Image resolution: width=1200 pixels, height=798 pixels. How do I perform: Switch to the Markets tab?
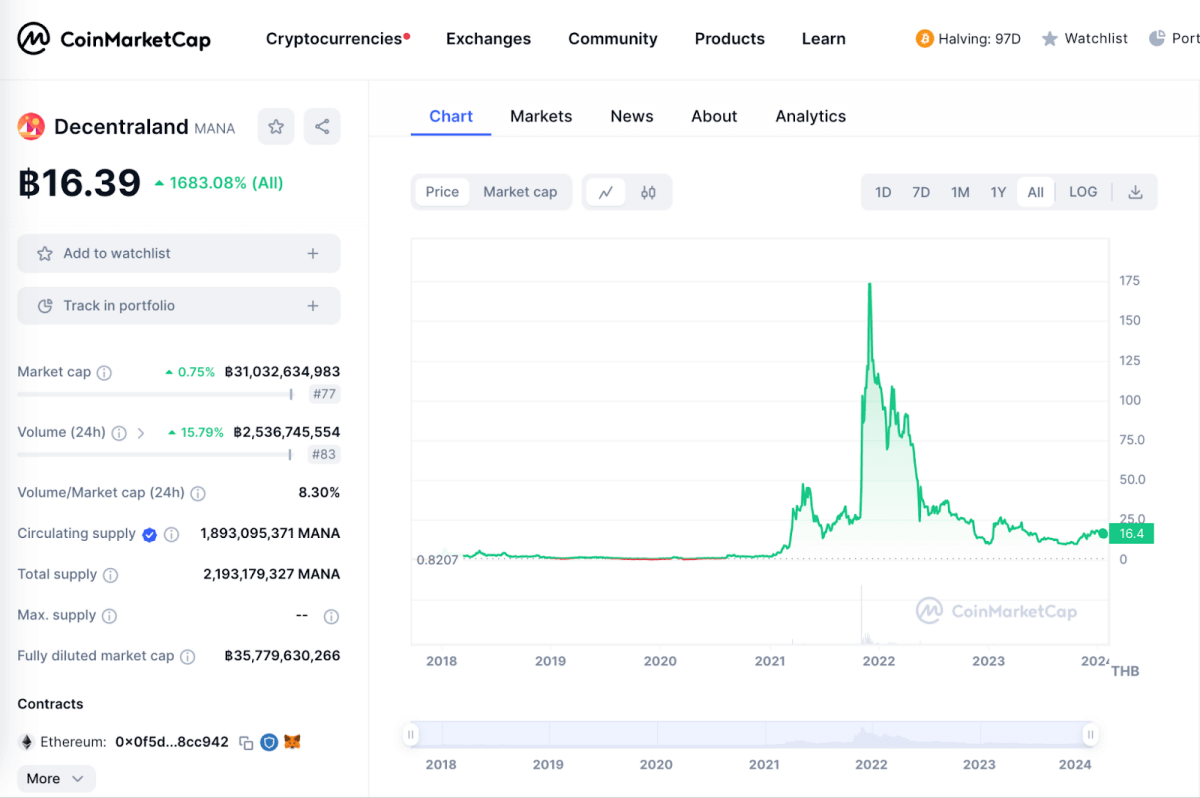pyautogui.click(x=541, y=116)
